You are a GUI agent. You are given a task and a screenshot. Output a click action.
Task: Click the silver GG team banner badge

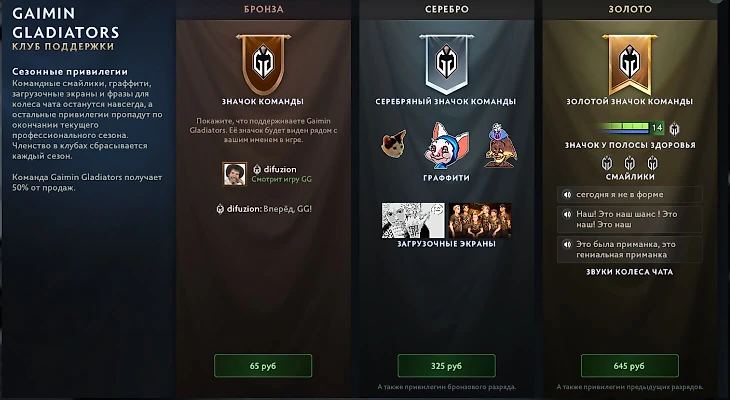(446, 64)
